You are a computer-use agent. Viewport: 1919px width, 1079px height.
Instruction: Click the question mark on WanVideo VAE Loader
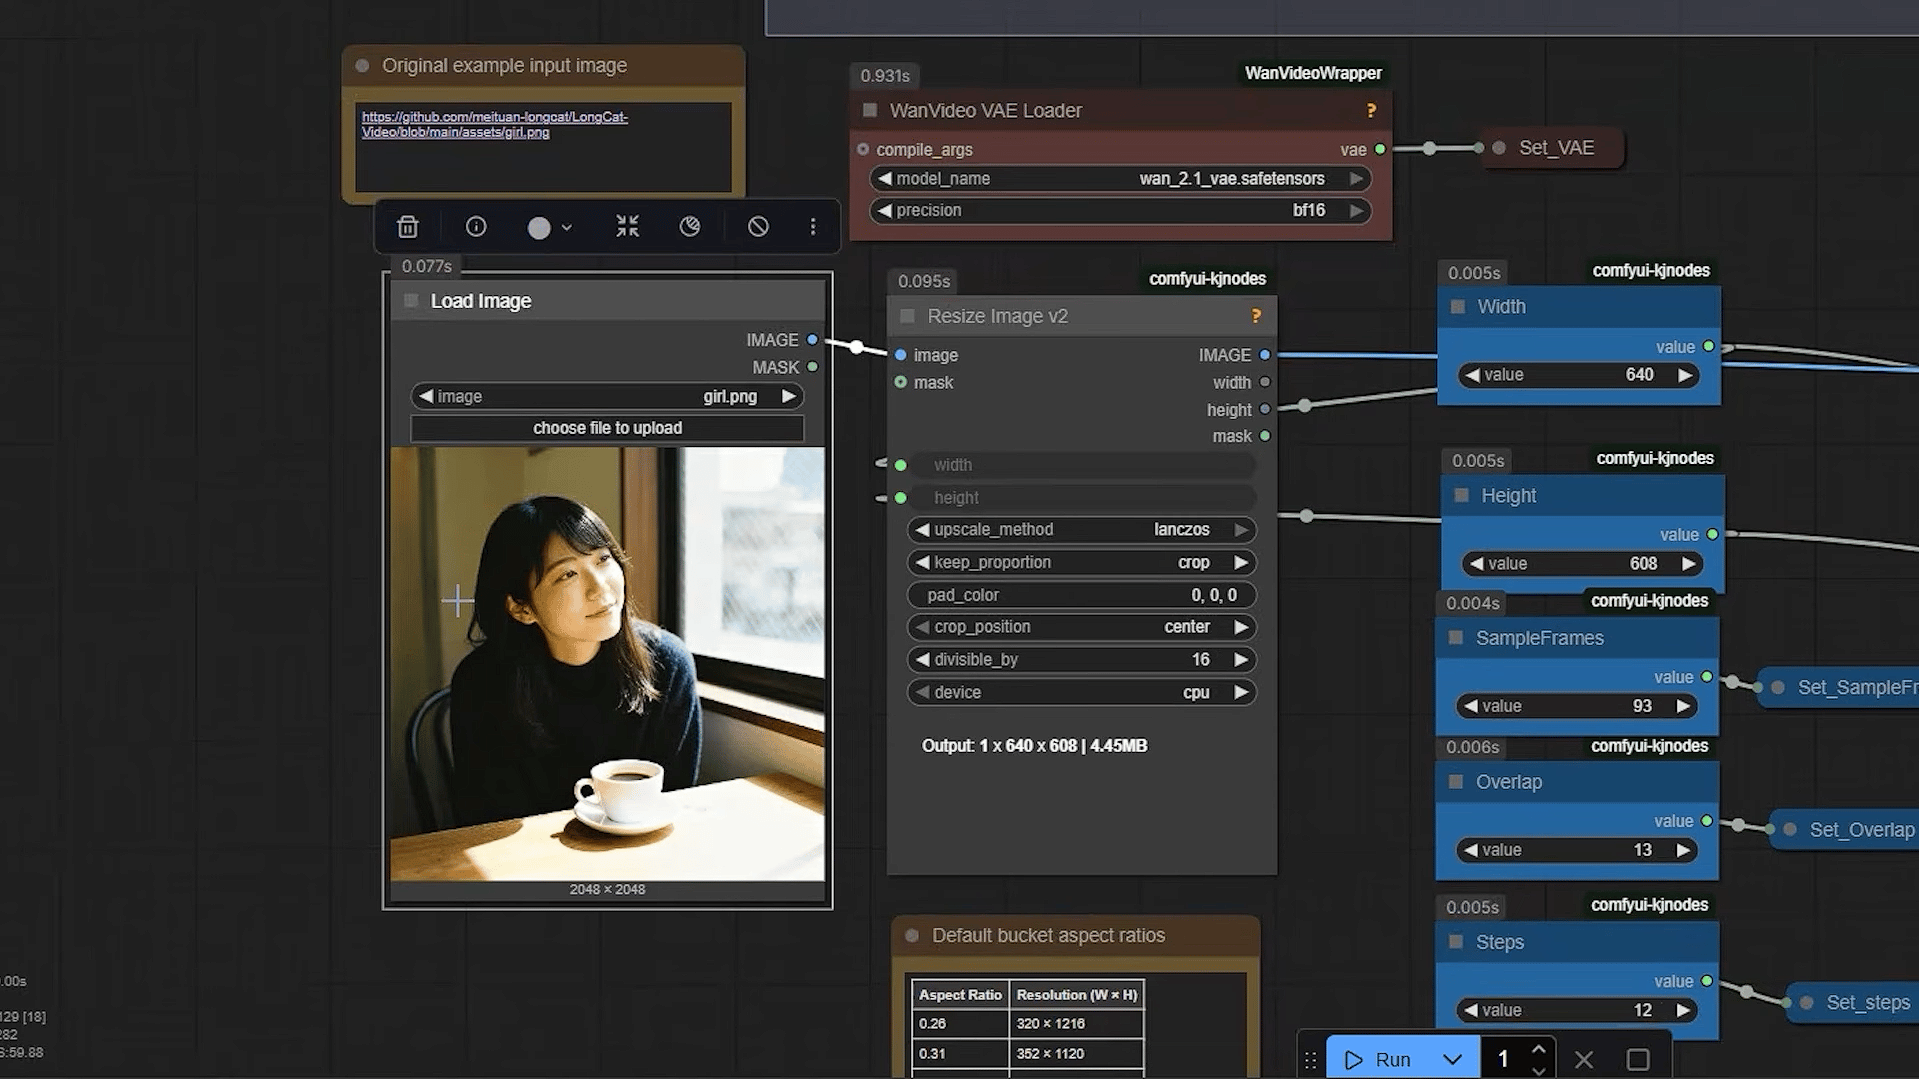(1371, 111)
